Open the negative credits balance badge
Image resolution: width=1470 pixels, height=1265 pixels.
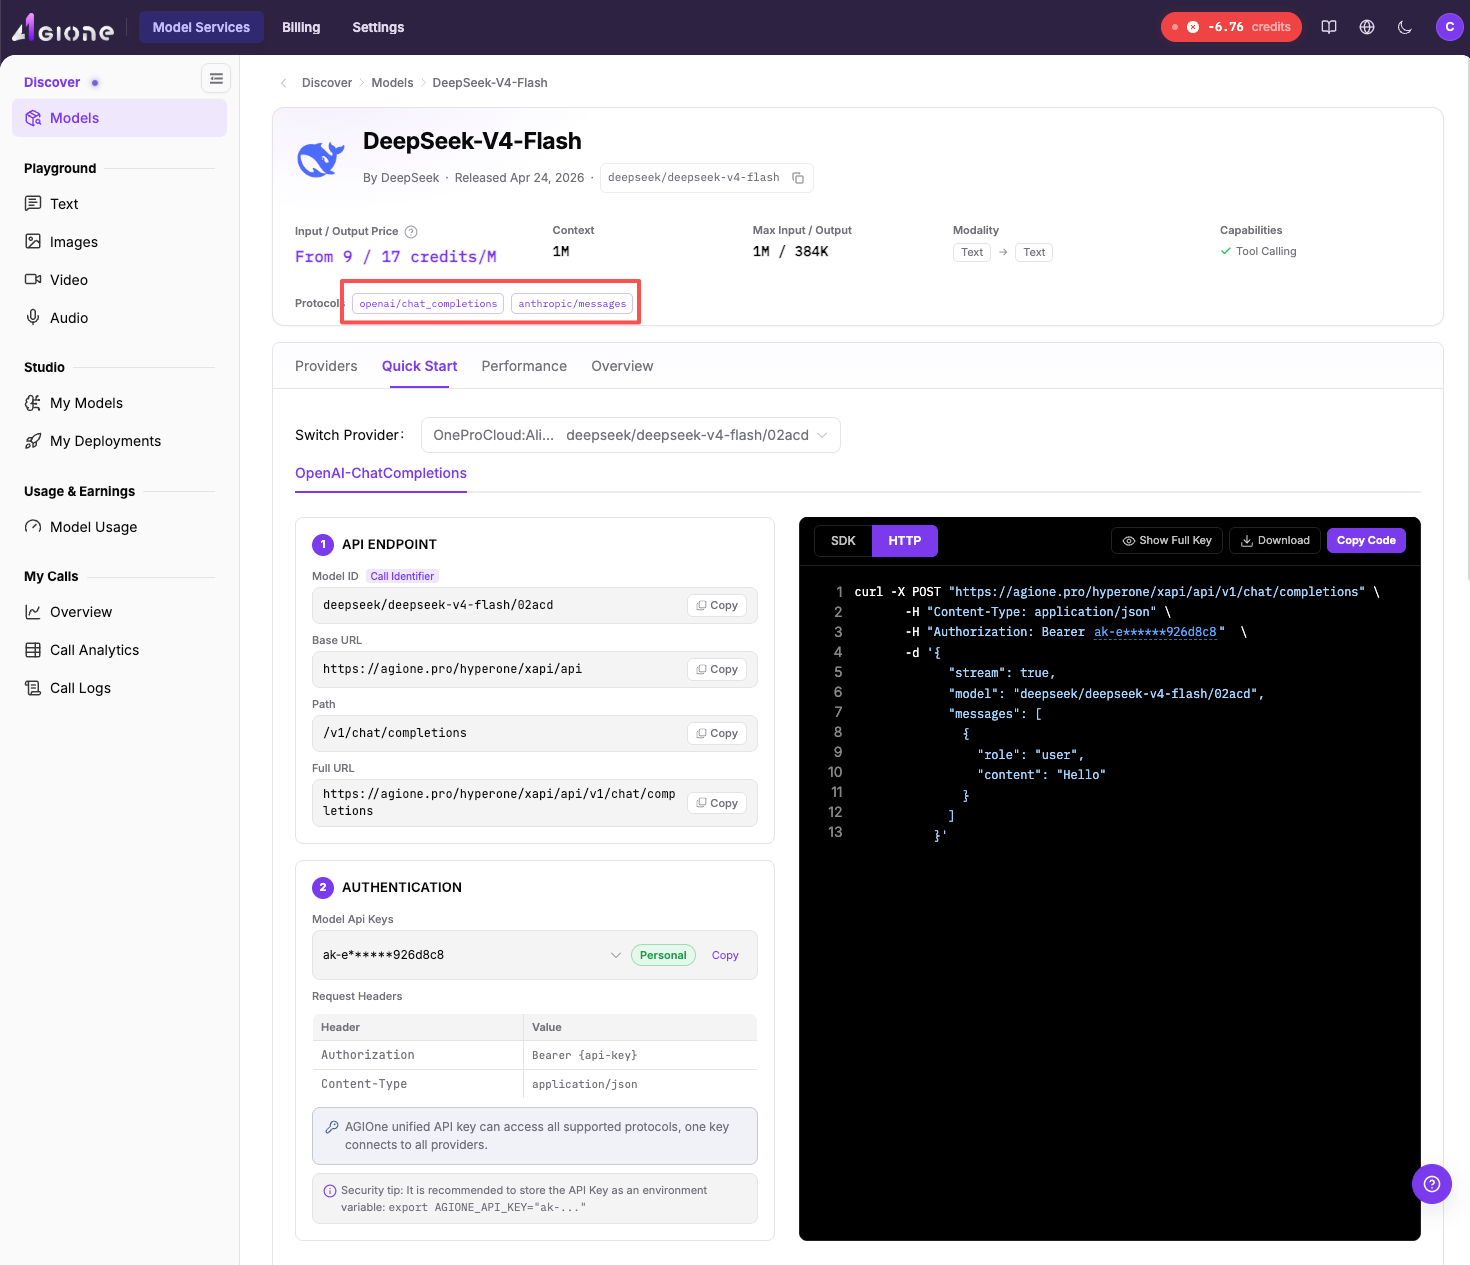tap(1231, 27)
